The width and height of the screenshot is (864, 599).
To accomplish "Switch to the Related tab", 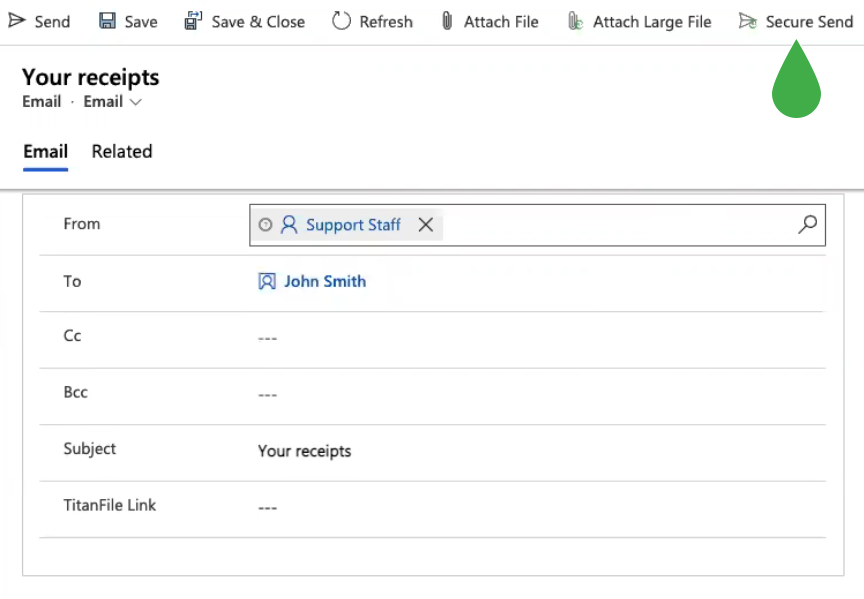I will click(x=122, y=152).
